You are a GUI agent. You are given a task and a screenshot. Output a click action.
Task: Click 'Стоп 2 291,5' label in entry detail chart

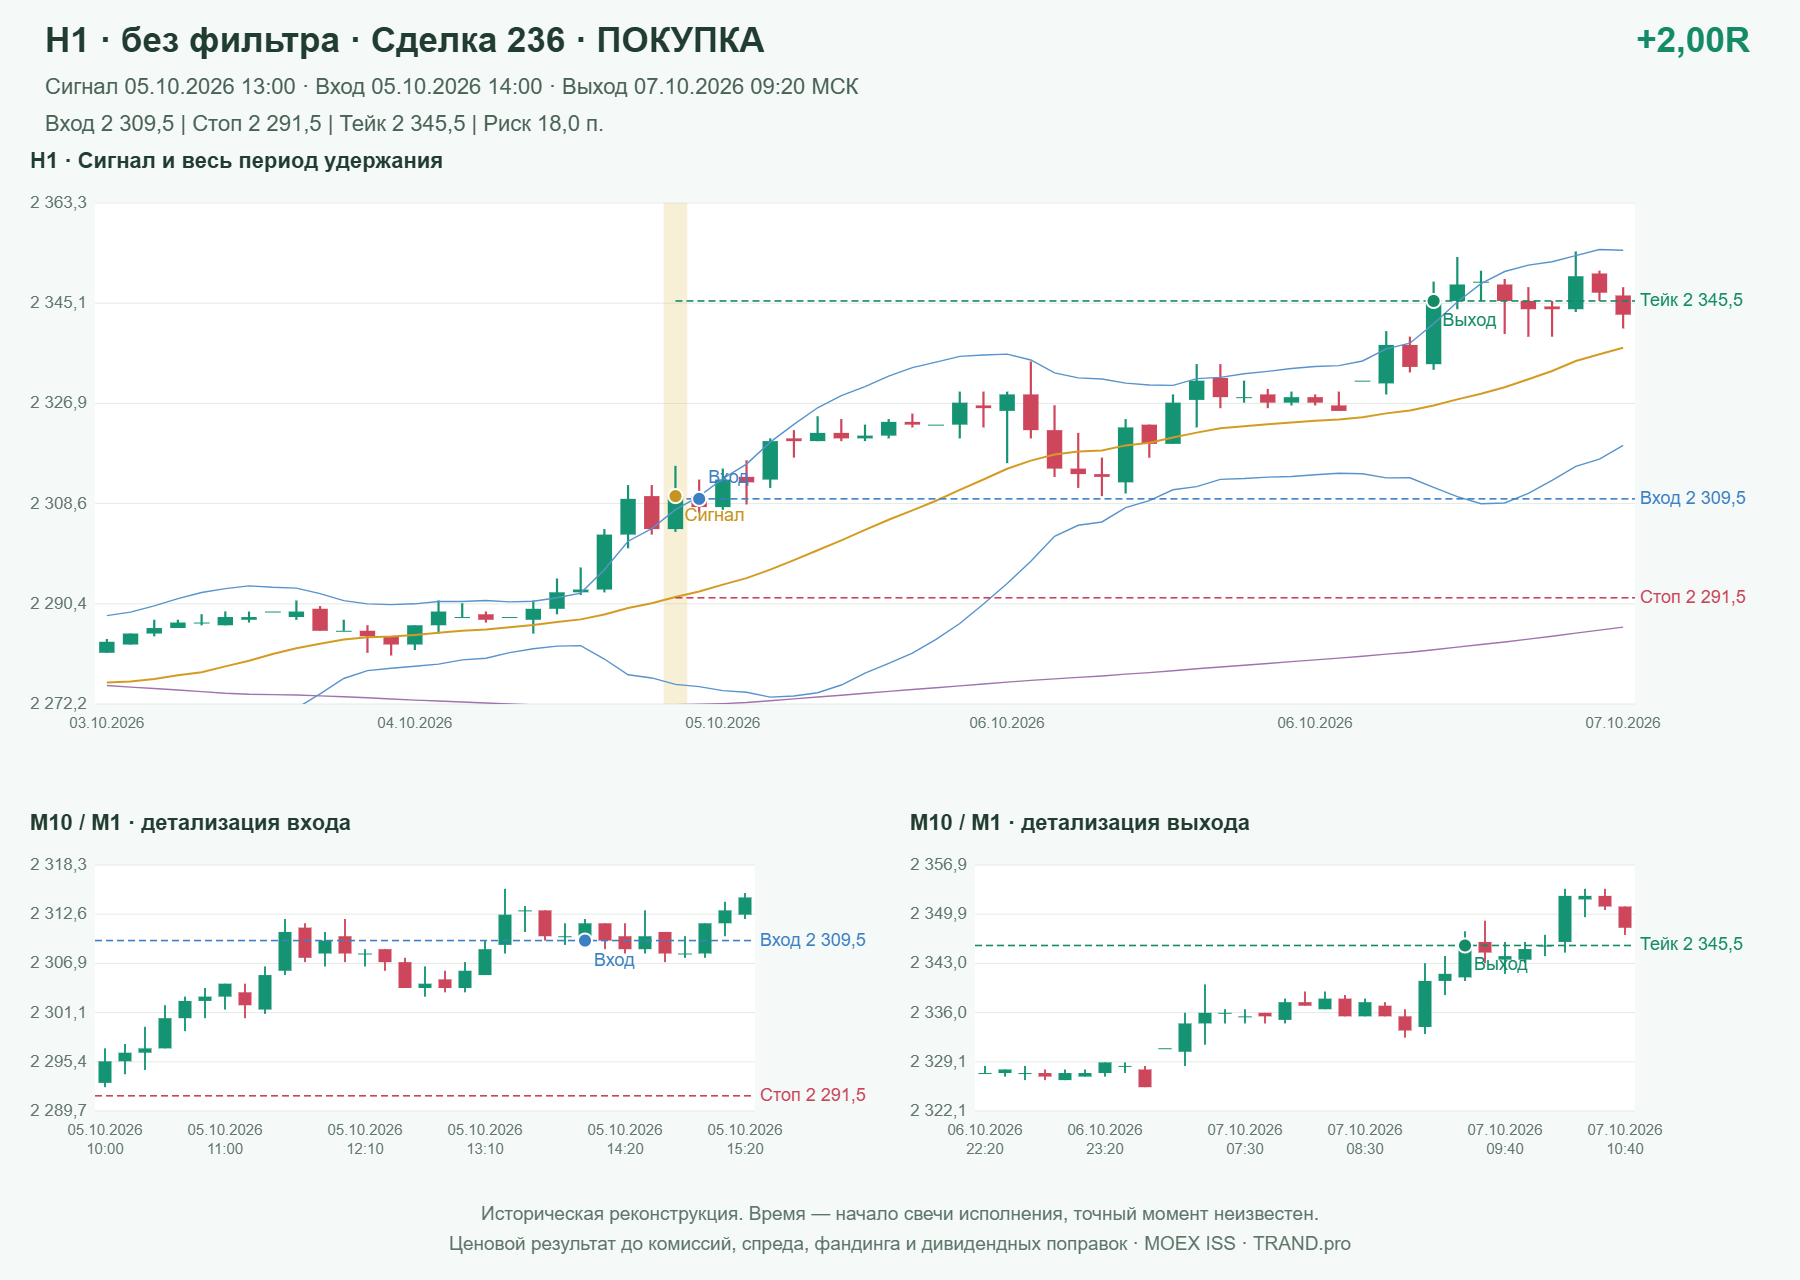[812, 1095]
